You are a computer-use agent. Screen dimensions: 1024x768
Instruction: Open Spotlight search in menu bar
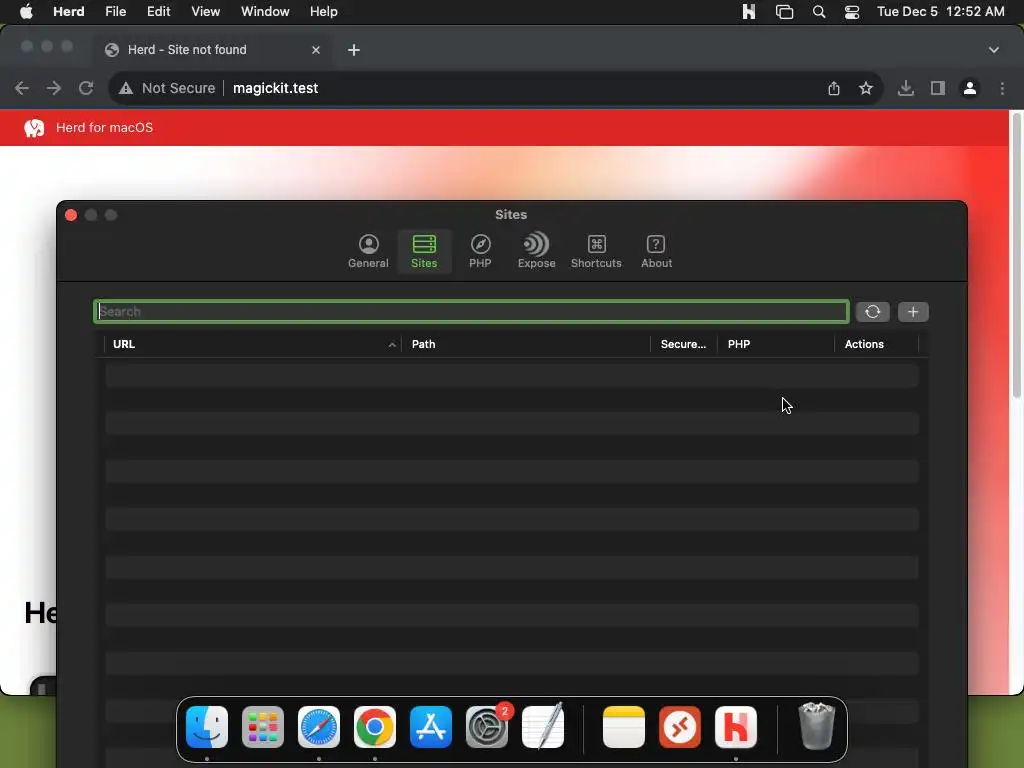tap(819, 12)
